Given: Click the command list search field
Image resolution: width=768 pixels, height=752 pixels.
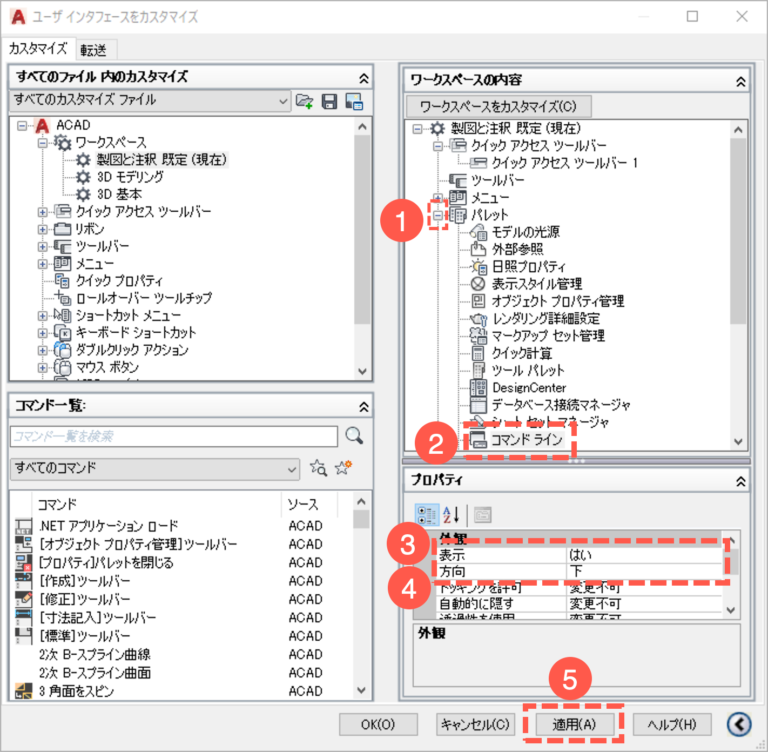Looking at the screenshot, I should coord(174,436).
